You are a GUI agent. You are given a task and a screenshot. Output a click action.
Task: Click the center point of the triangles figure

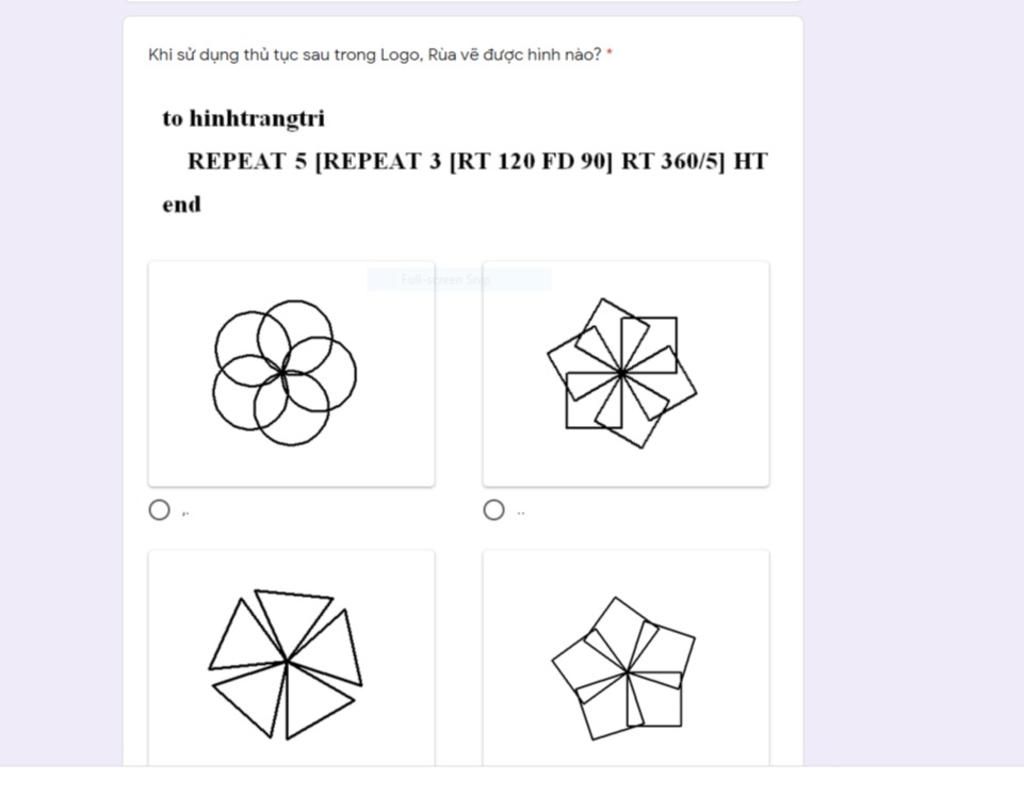[287, 661]
